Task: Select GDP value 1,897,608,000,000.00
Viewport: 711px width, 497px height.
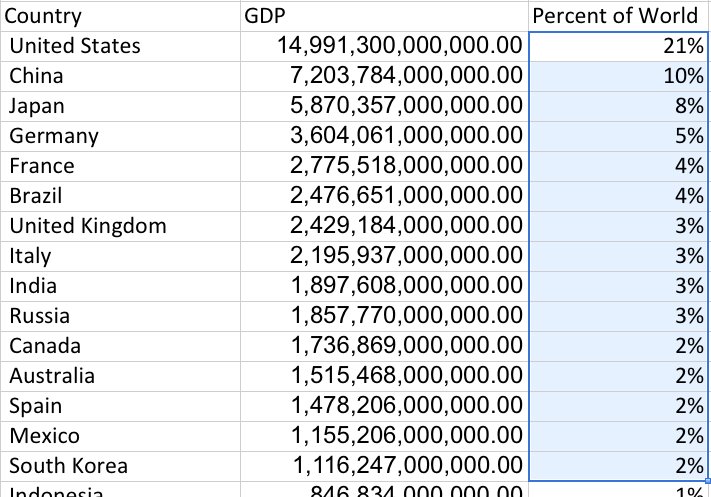Action: [x=385, y=286]
